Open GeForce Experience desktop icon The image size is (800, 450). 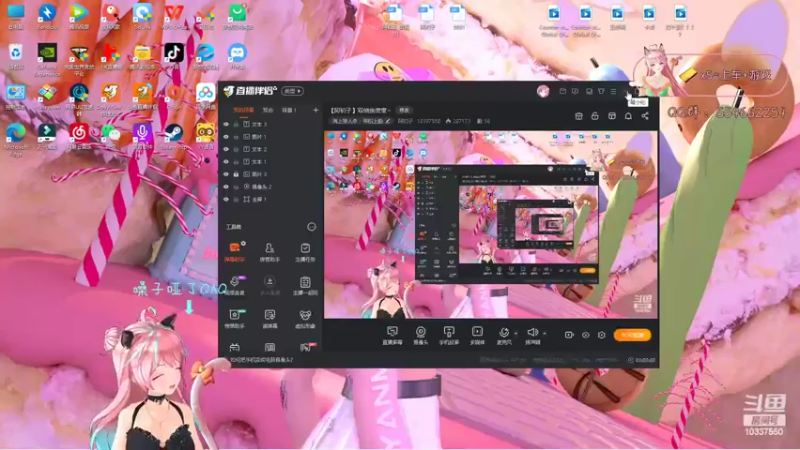(47, 60)
